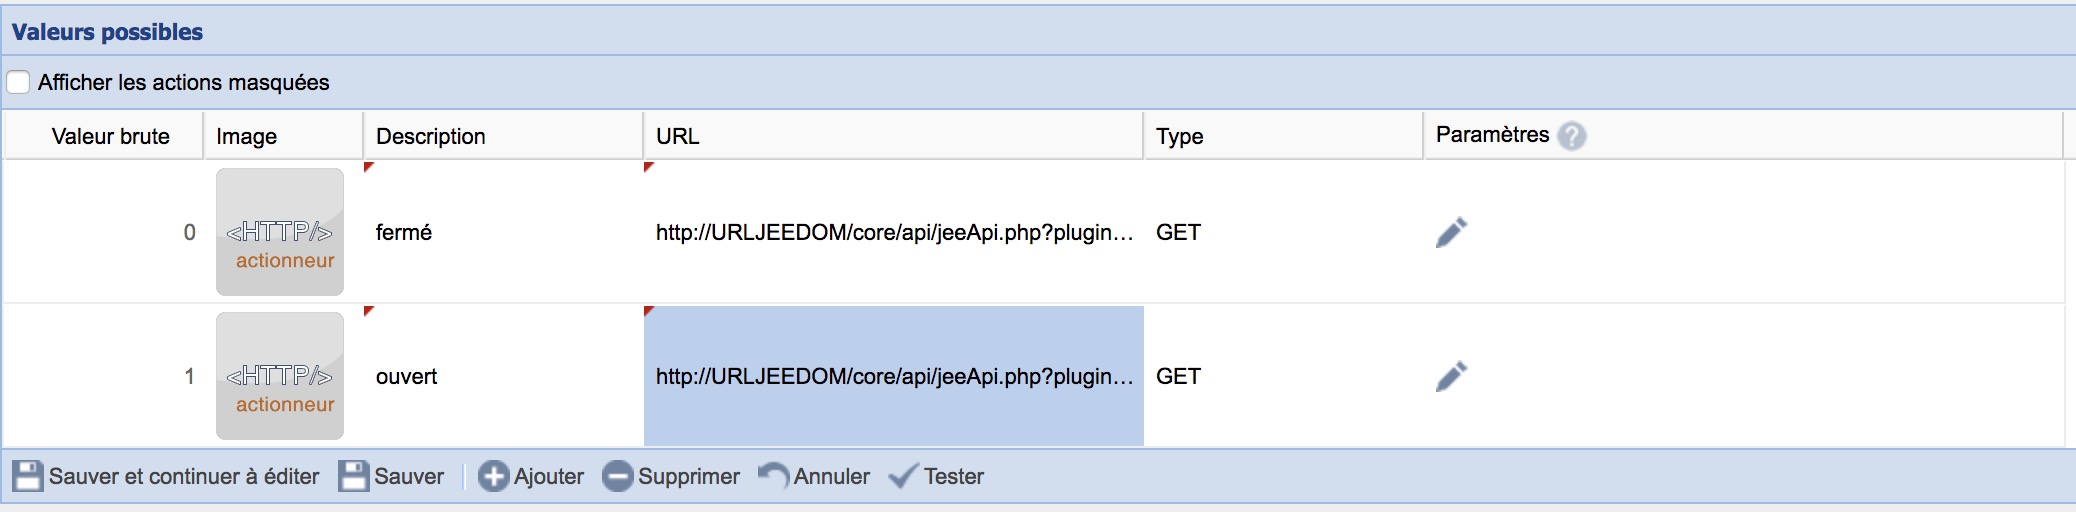Click HTTP actionneur image in ouvert row
This screenshot has height=512, width=2076.
click(x=280, y=376)
